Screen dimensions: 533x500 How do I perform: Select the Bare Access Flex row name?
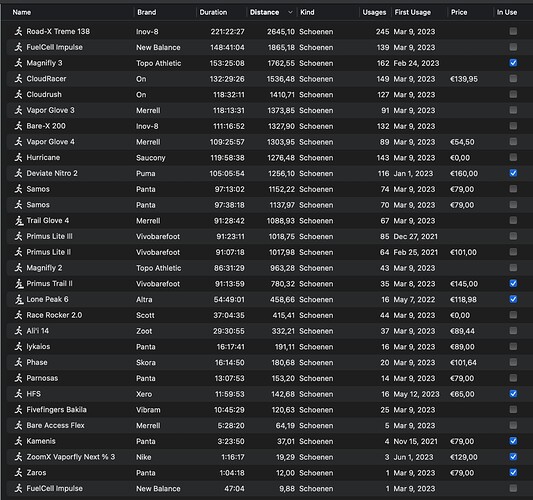tap(55, 425)
